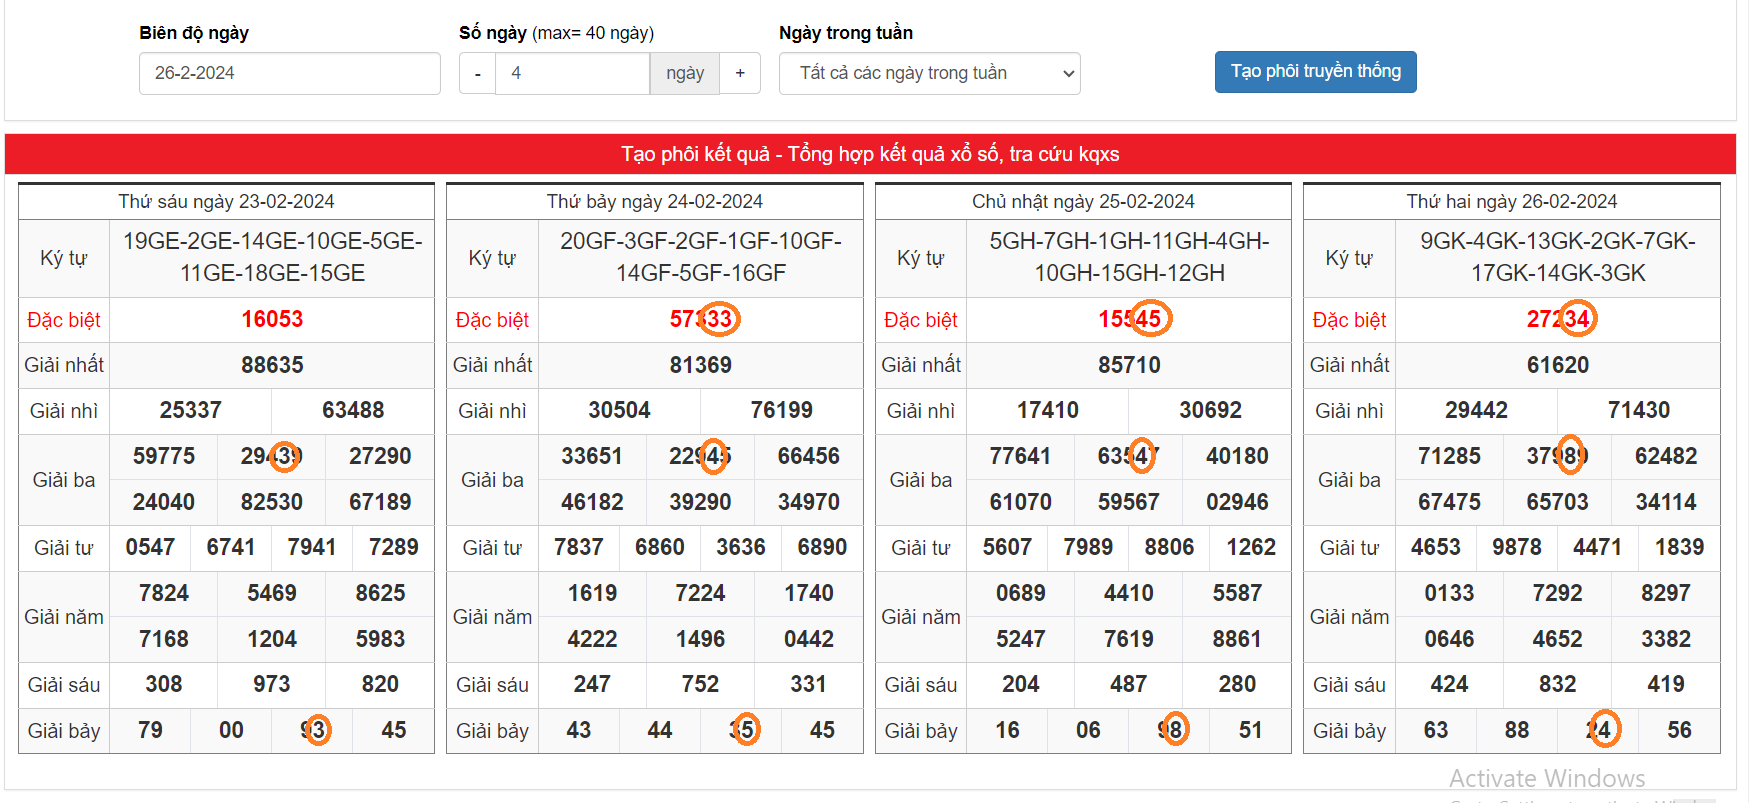Select the Thứ hai ngày 26-02-2024 header
The height and width of the screenshot is (803, 1749).
1511,202
